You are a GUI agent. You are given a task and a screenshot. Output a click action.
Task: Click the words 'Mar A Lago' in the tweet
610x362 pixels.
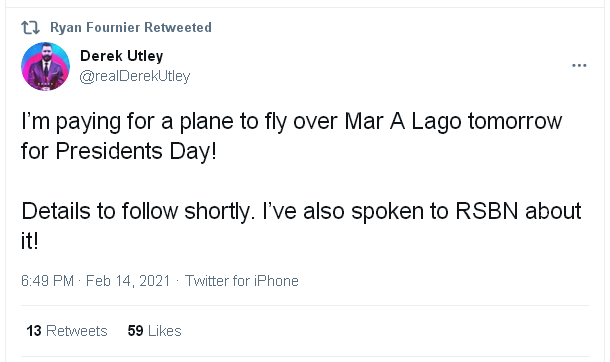click(x=403, y=122)
